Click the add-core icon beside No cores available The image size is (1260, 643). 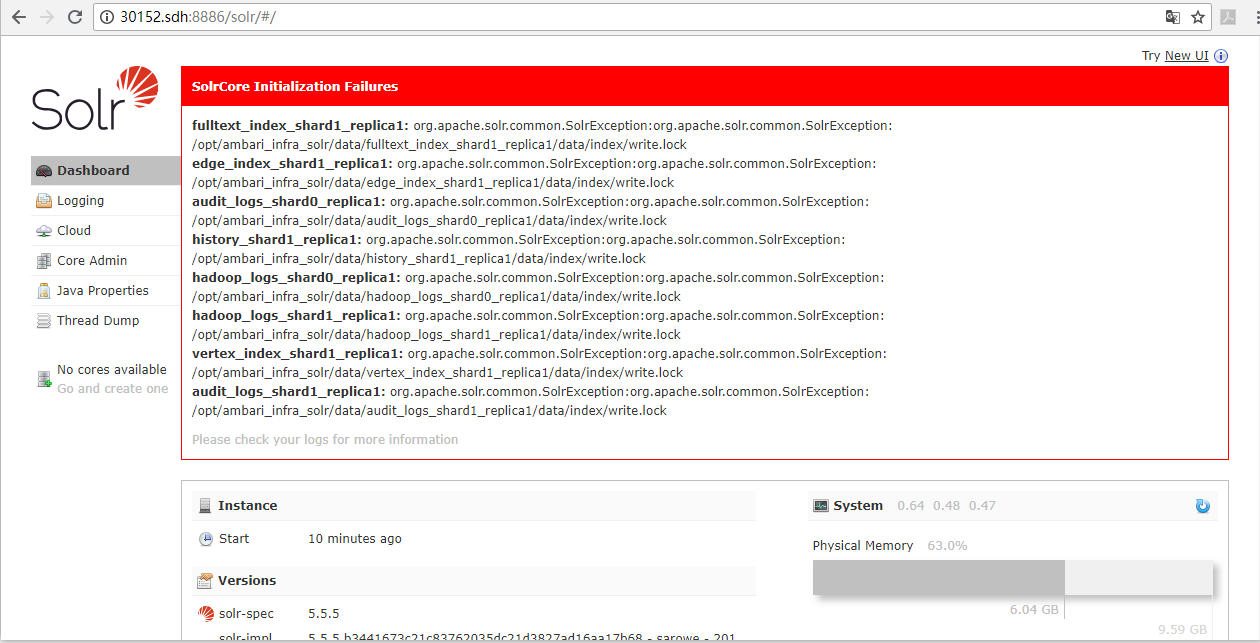coord(44,379)
